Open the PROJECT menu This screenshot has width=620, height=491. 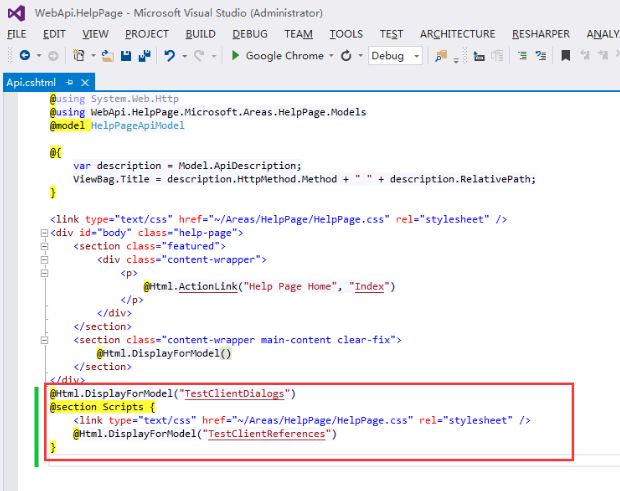(147, 34)
